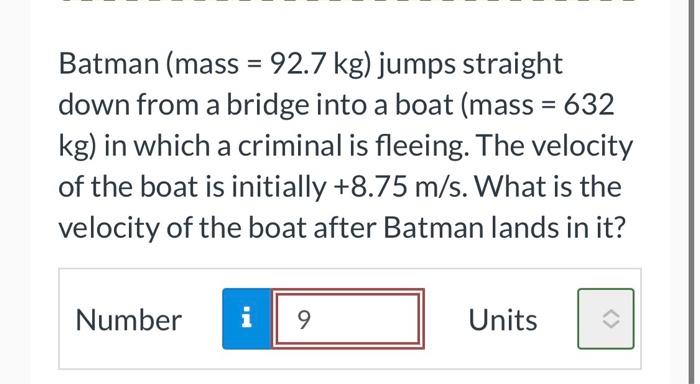The width and height of the screenshot is (700, 384).
Task: Focus the Number answer input field
Action: coord(348,319)
